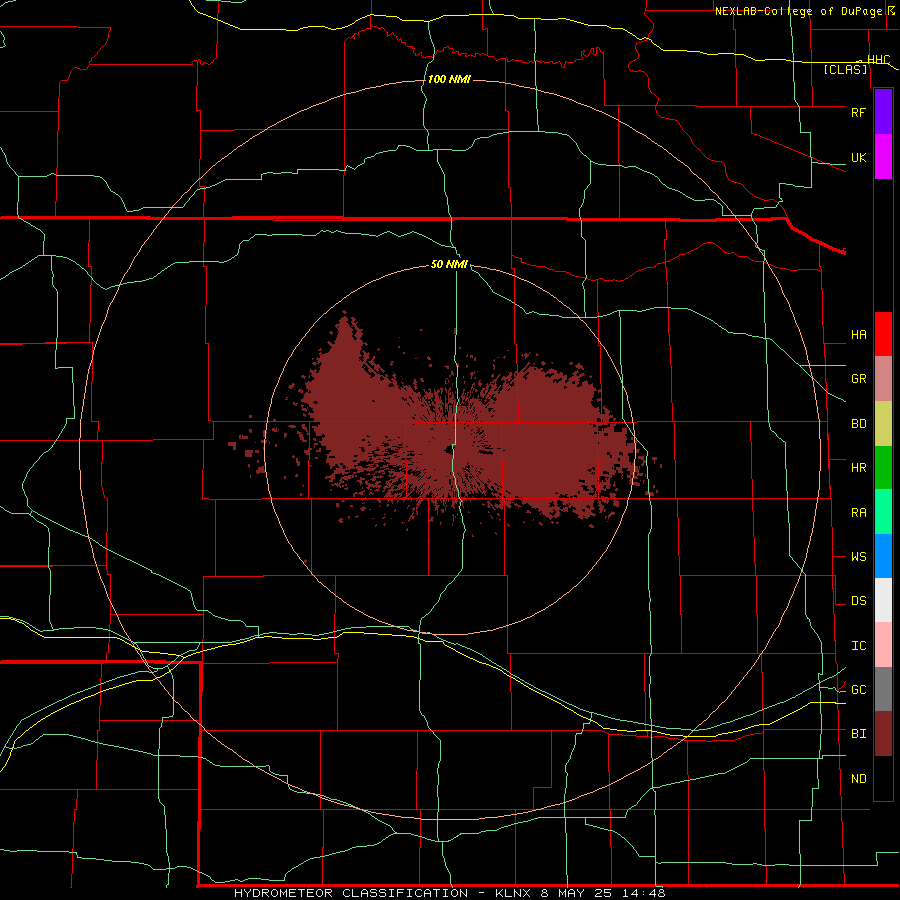This screenshot has height=900, width=900.
Task: Click the GC gray legend swatch
Action: click(x=883, y=689)
